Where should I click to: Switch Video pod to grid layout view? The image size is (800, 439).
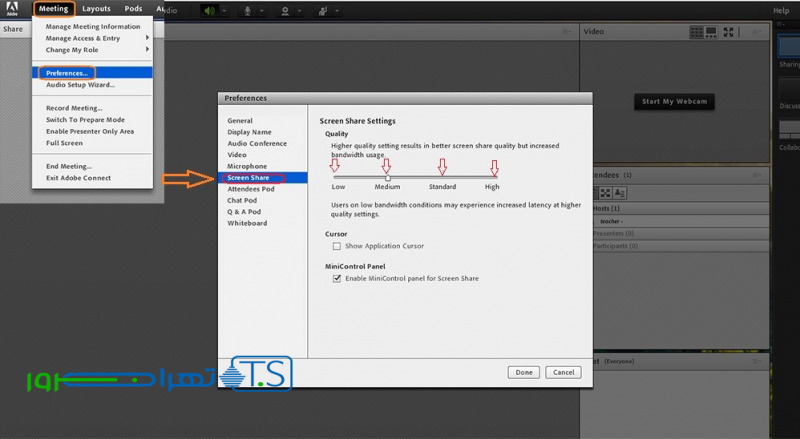coord(698,32)
